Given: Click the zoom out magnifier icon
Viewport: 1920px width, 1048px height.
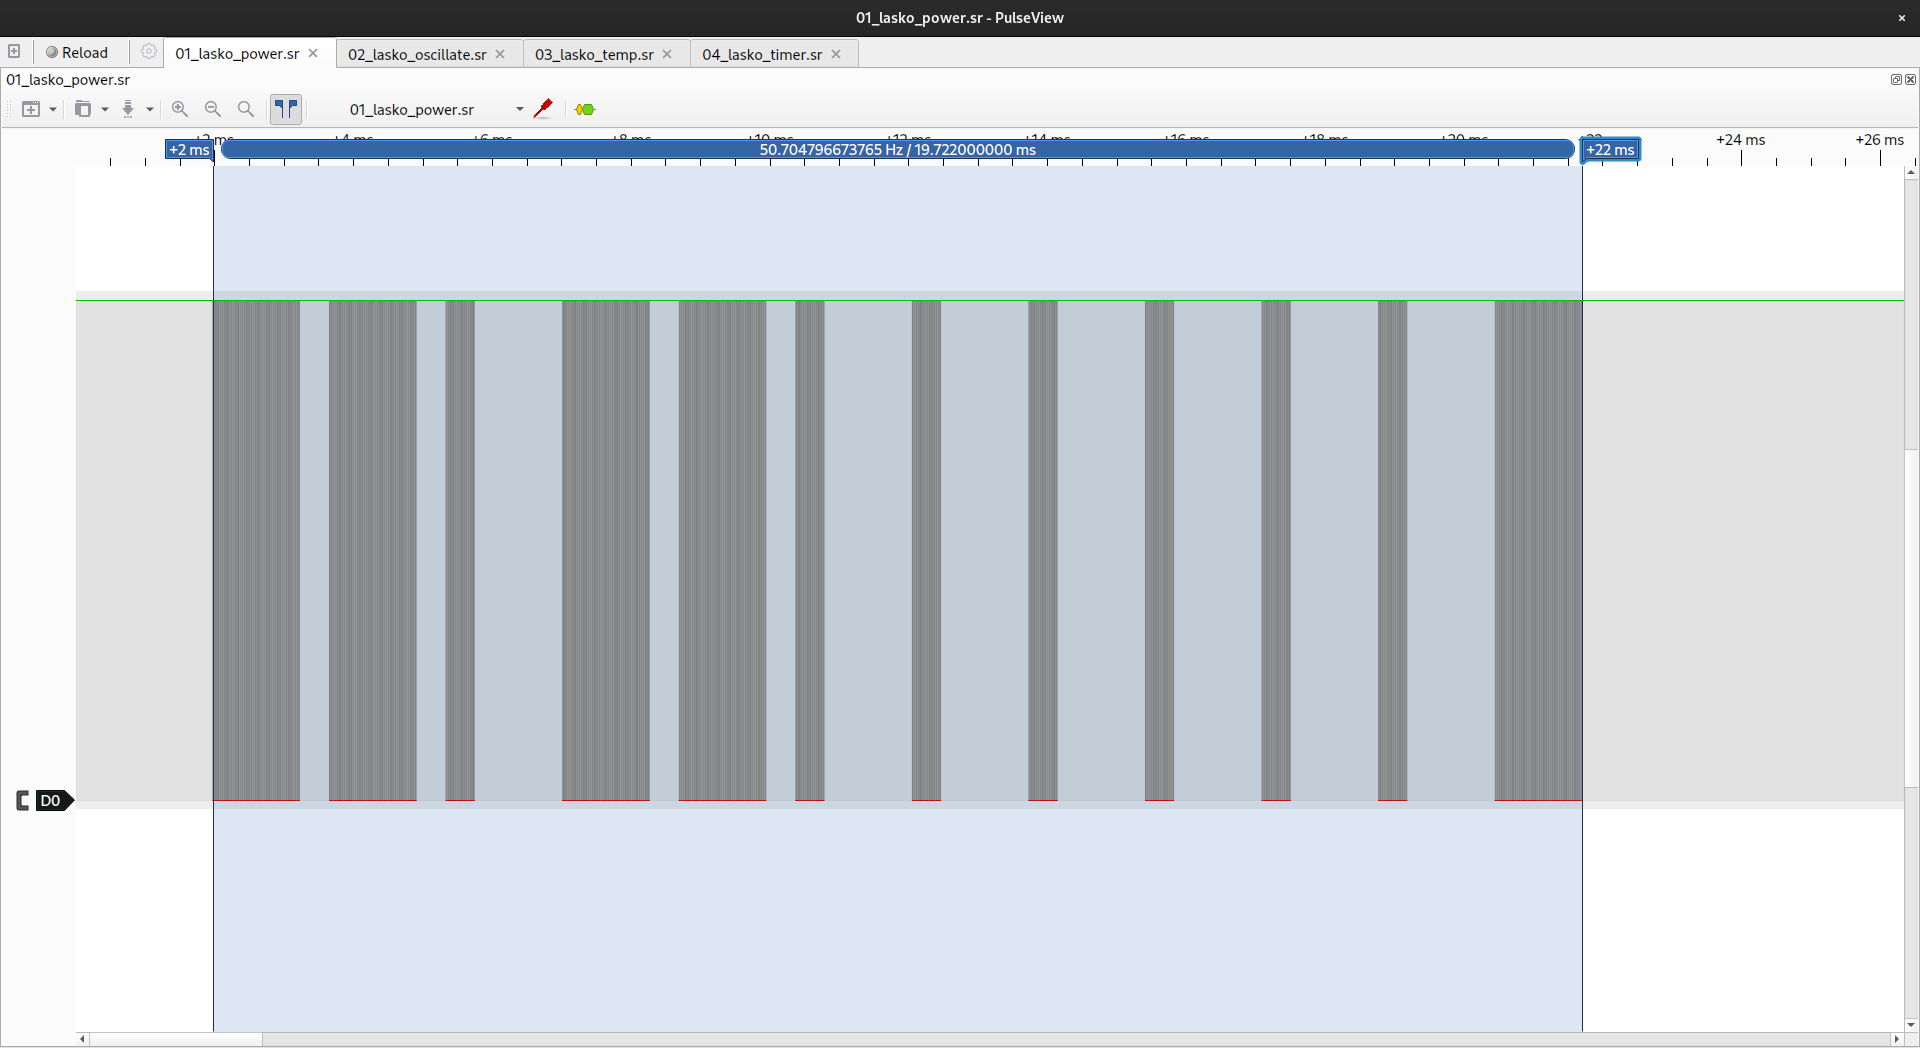Looking at the screenshot, I should pos(213,109).
